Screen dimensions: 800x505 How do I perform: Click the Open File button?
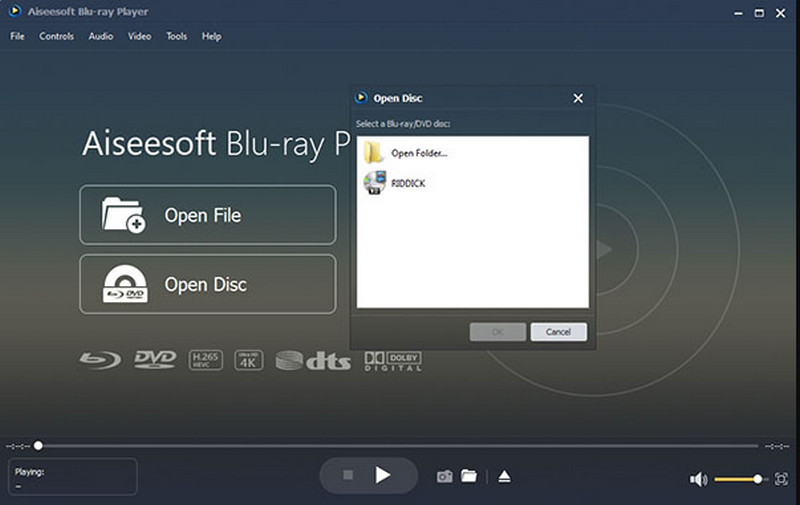pos(207,215)
